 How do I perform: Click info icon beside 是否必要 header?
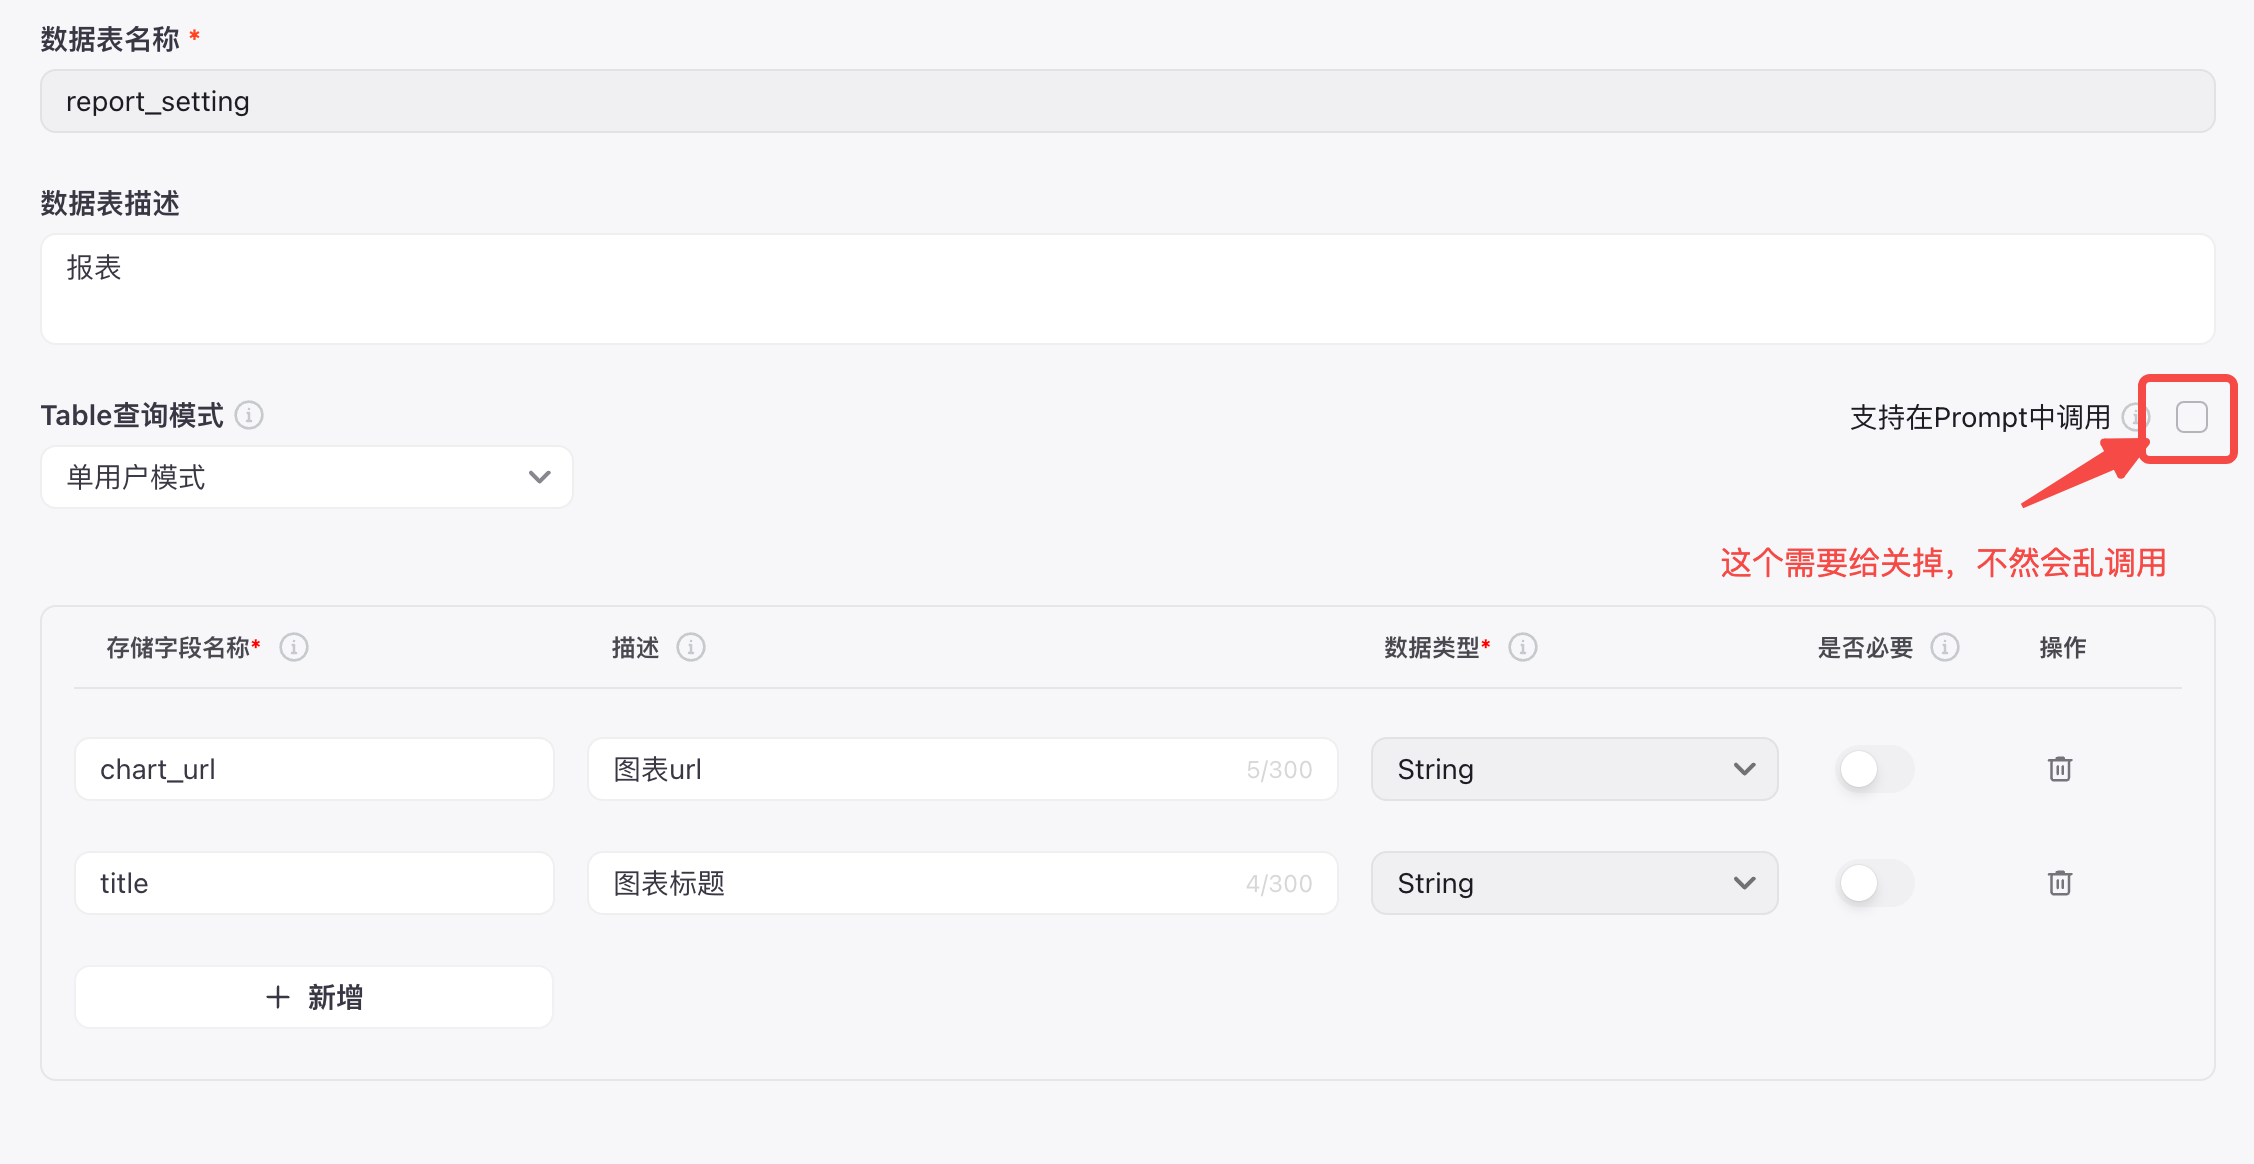pyautogui.click(x=1945, y=648)
